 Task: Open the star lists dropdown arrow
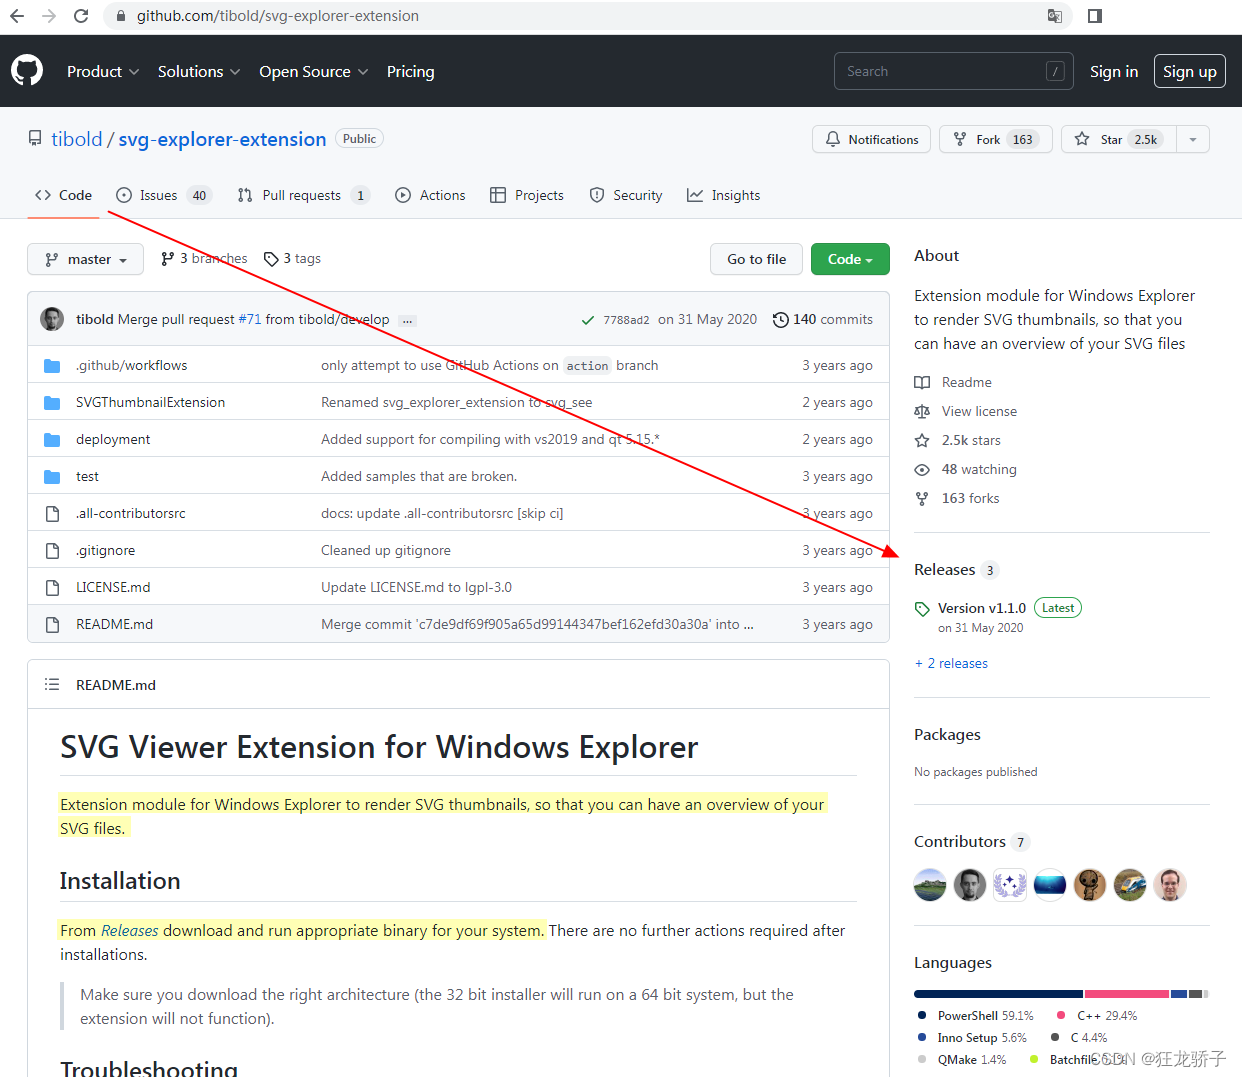point(1193,139)
